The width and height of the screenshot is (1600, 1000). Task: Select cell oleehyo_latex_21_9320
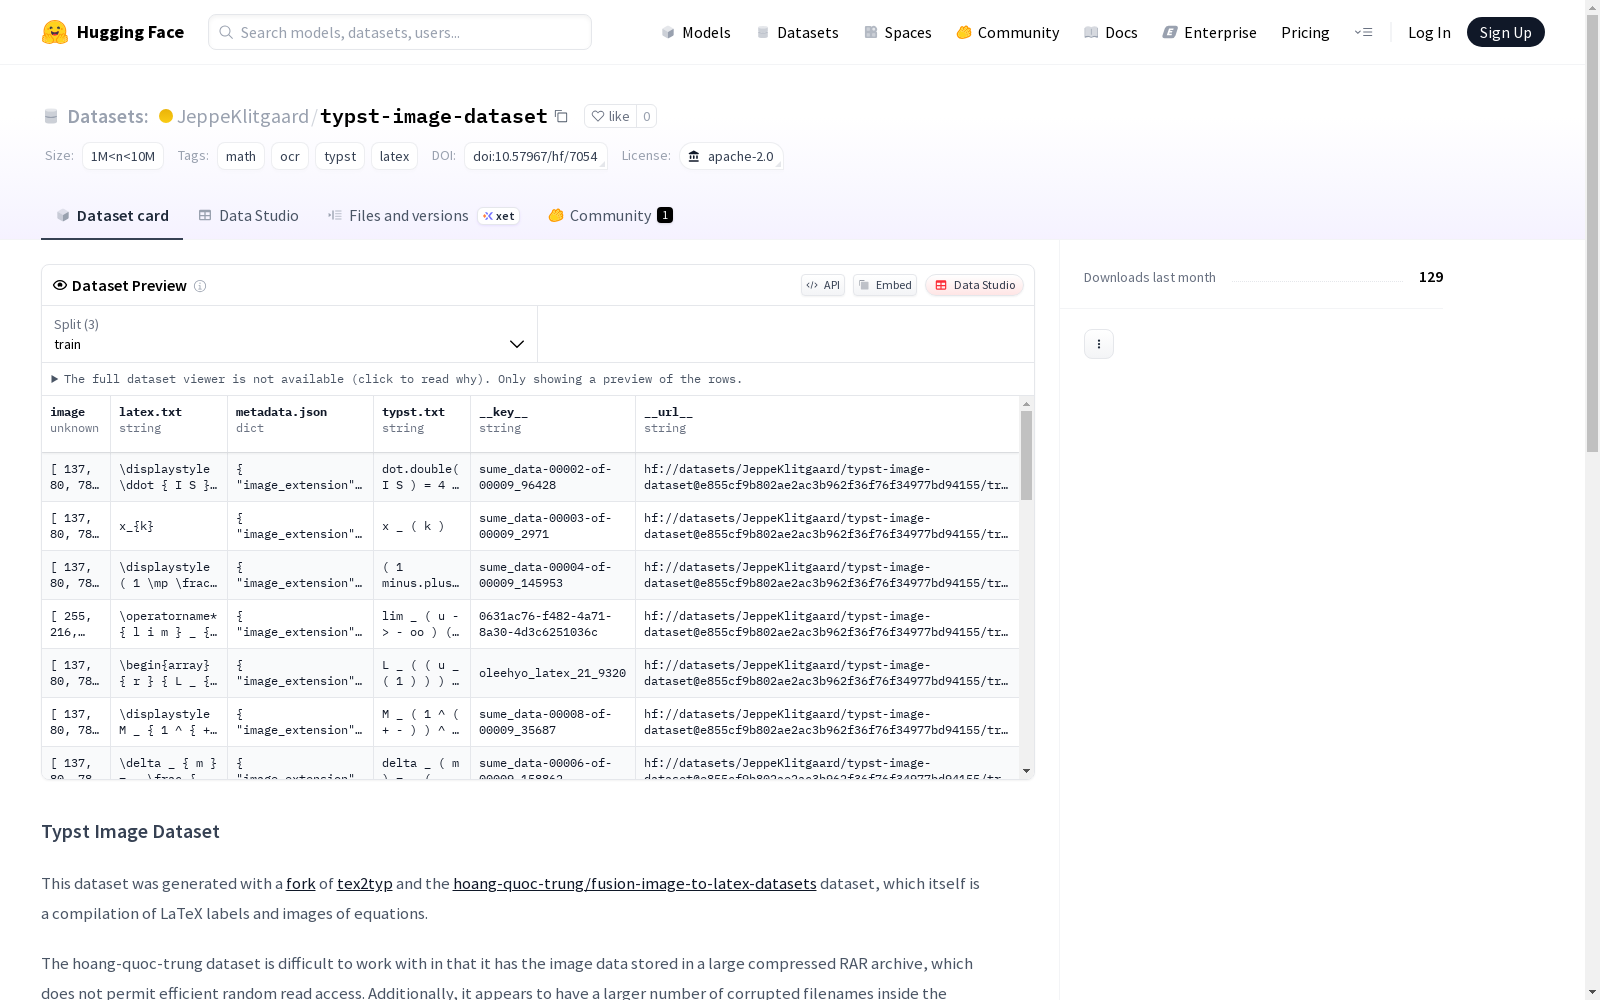click(553, 673)
